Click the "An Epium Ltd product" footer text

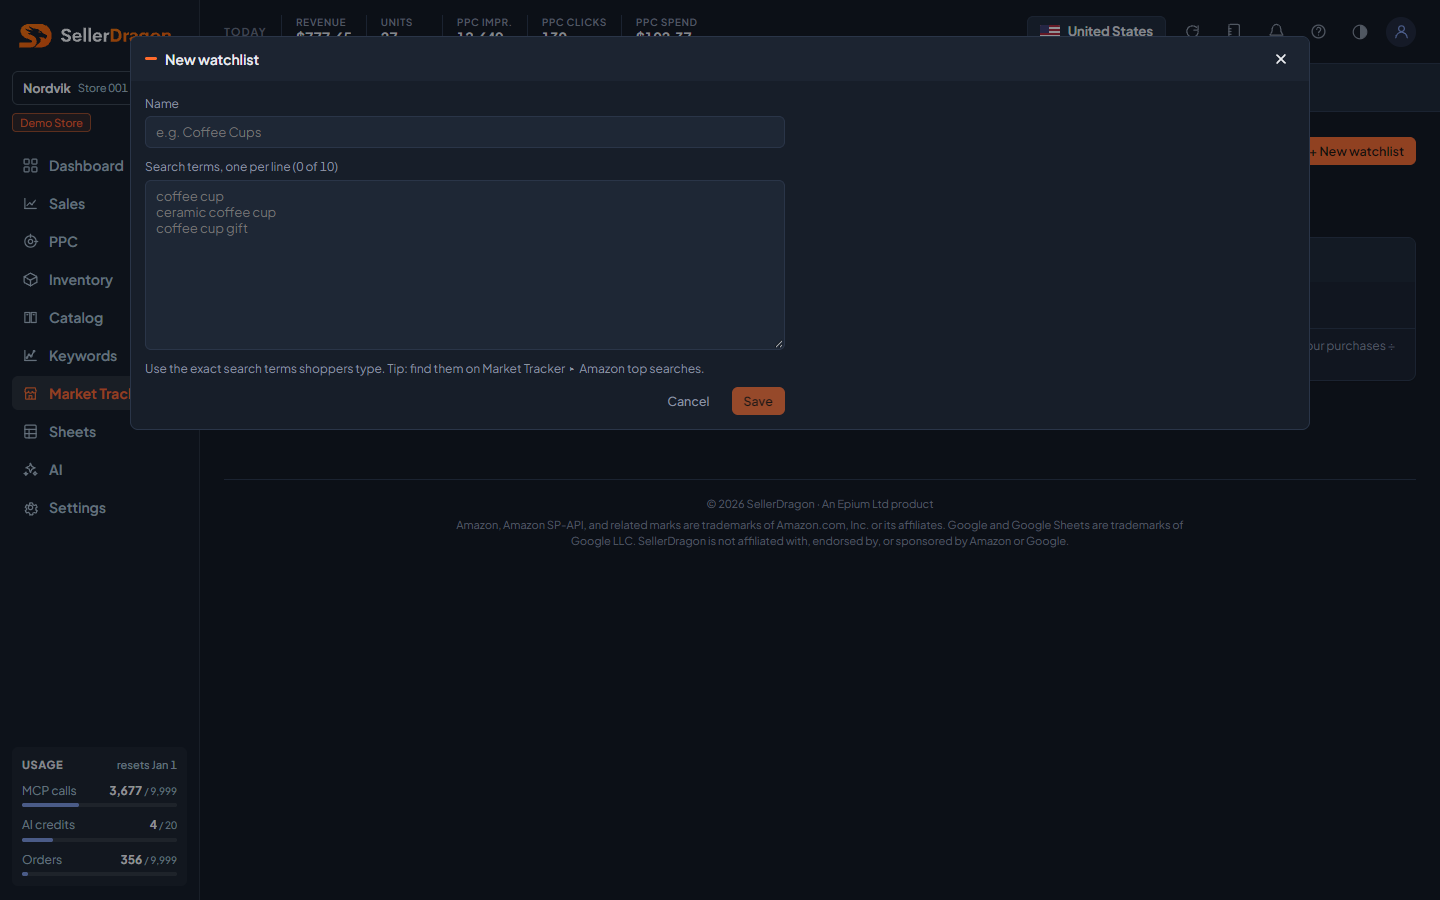coord(877,504)
